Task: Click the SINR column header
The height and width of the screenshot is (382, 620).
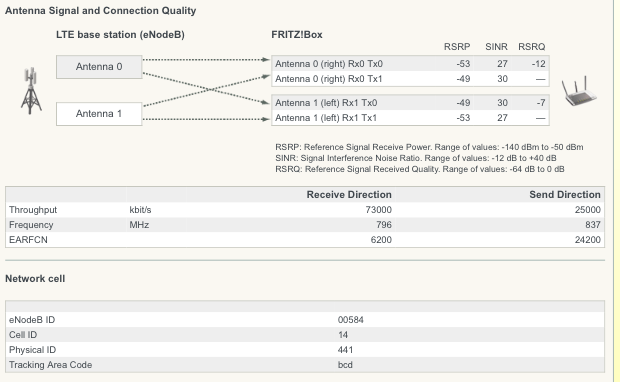Action: (496, 47)
